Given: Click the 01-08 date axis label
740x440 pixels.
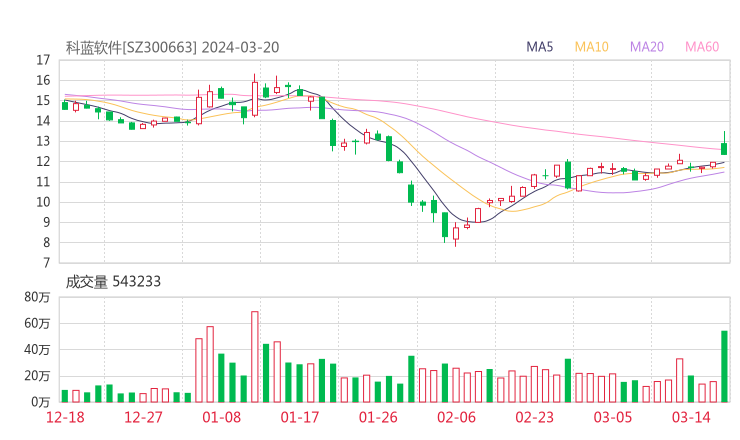Looking at the screenshot, I should (x=221, y=417).
